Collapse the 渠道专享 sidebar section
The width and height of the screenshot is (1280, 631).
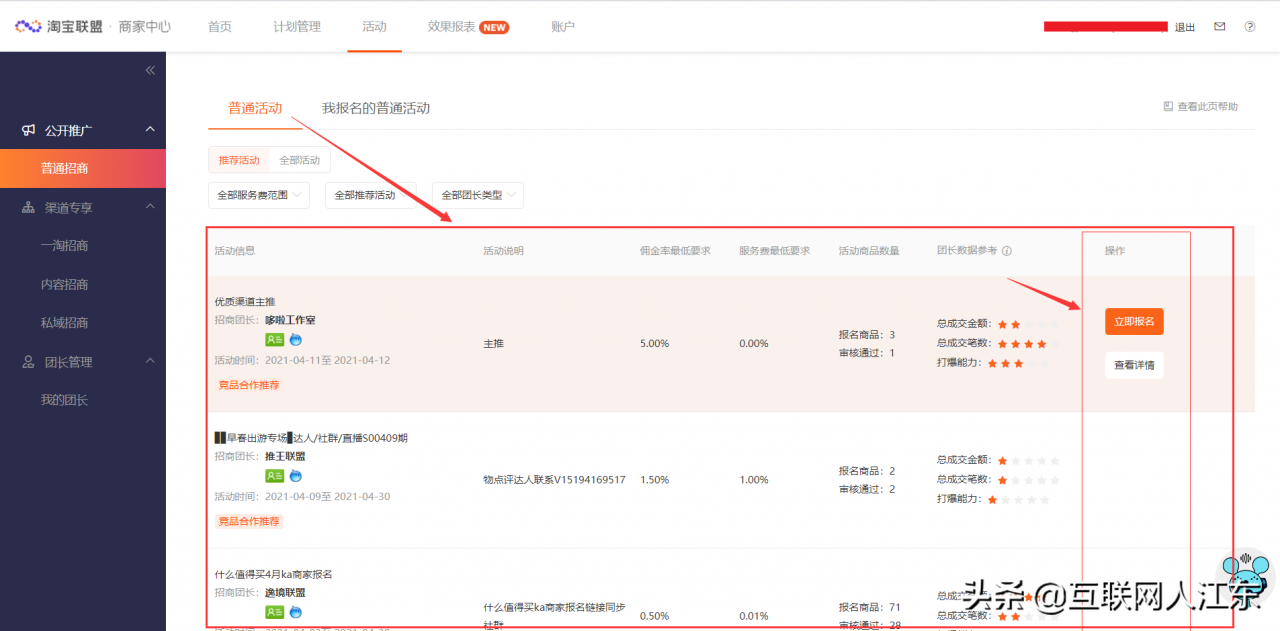(150, 207)
